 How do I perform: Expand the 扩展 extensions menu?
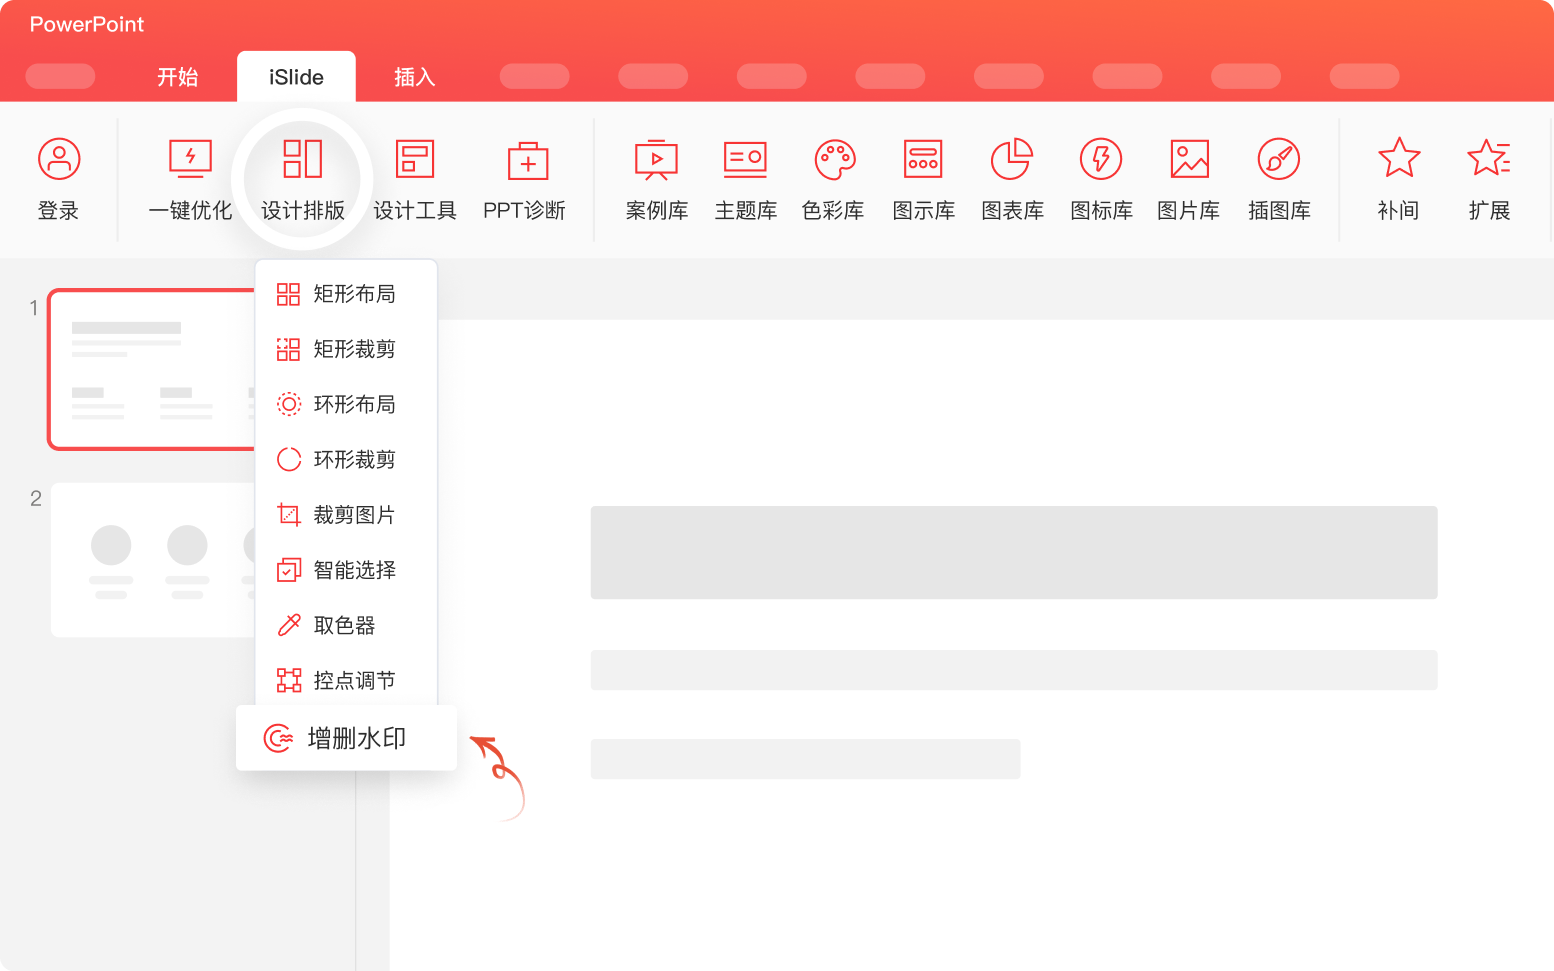[x=1489, y=179]
